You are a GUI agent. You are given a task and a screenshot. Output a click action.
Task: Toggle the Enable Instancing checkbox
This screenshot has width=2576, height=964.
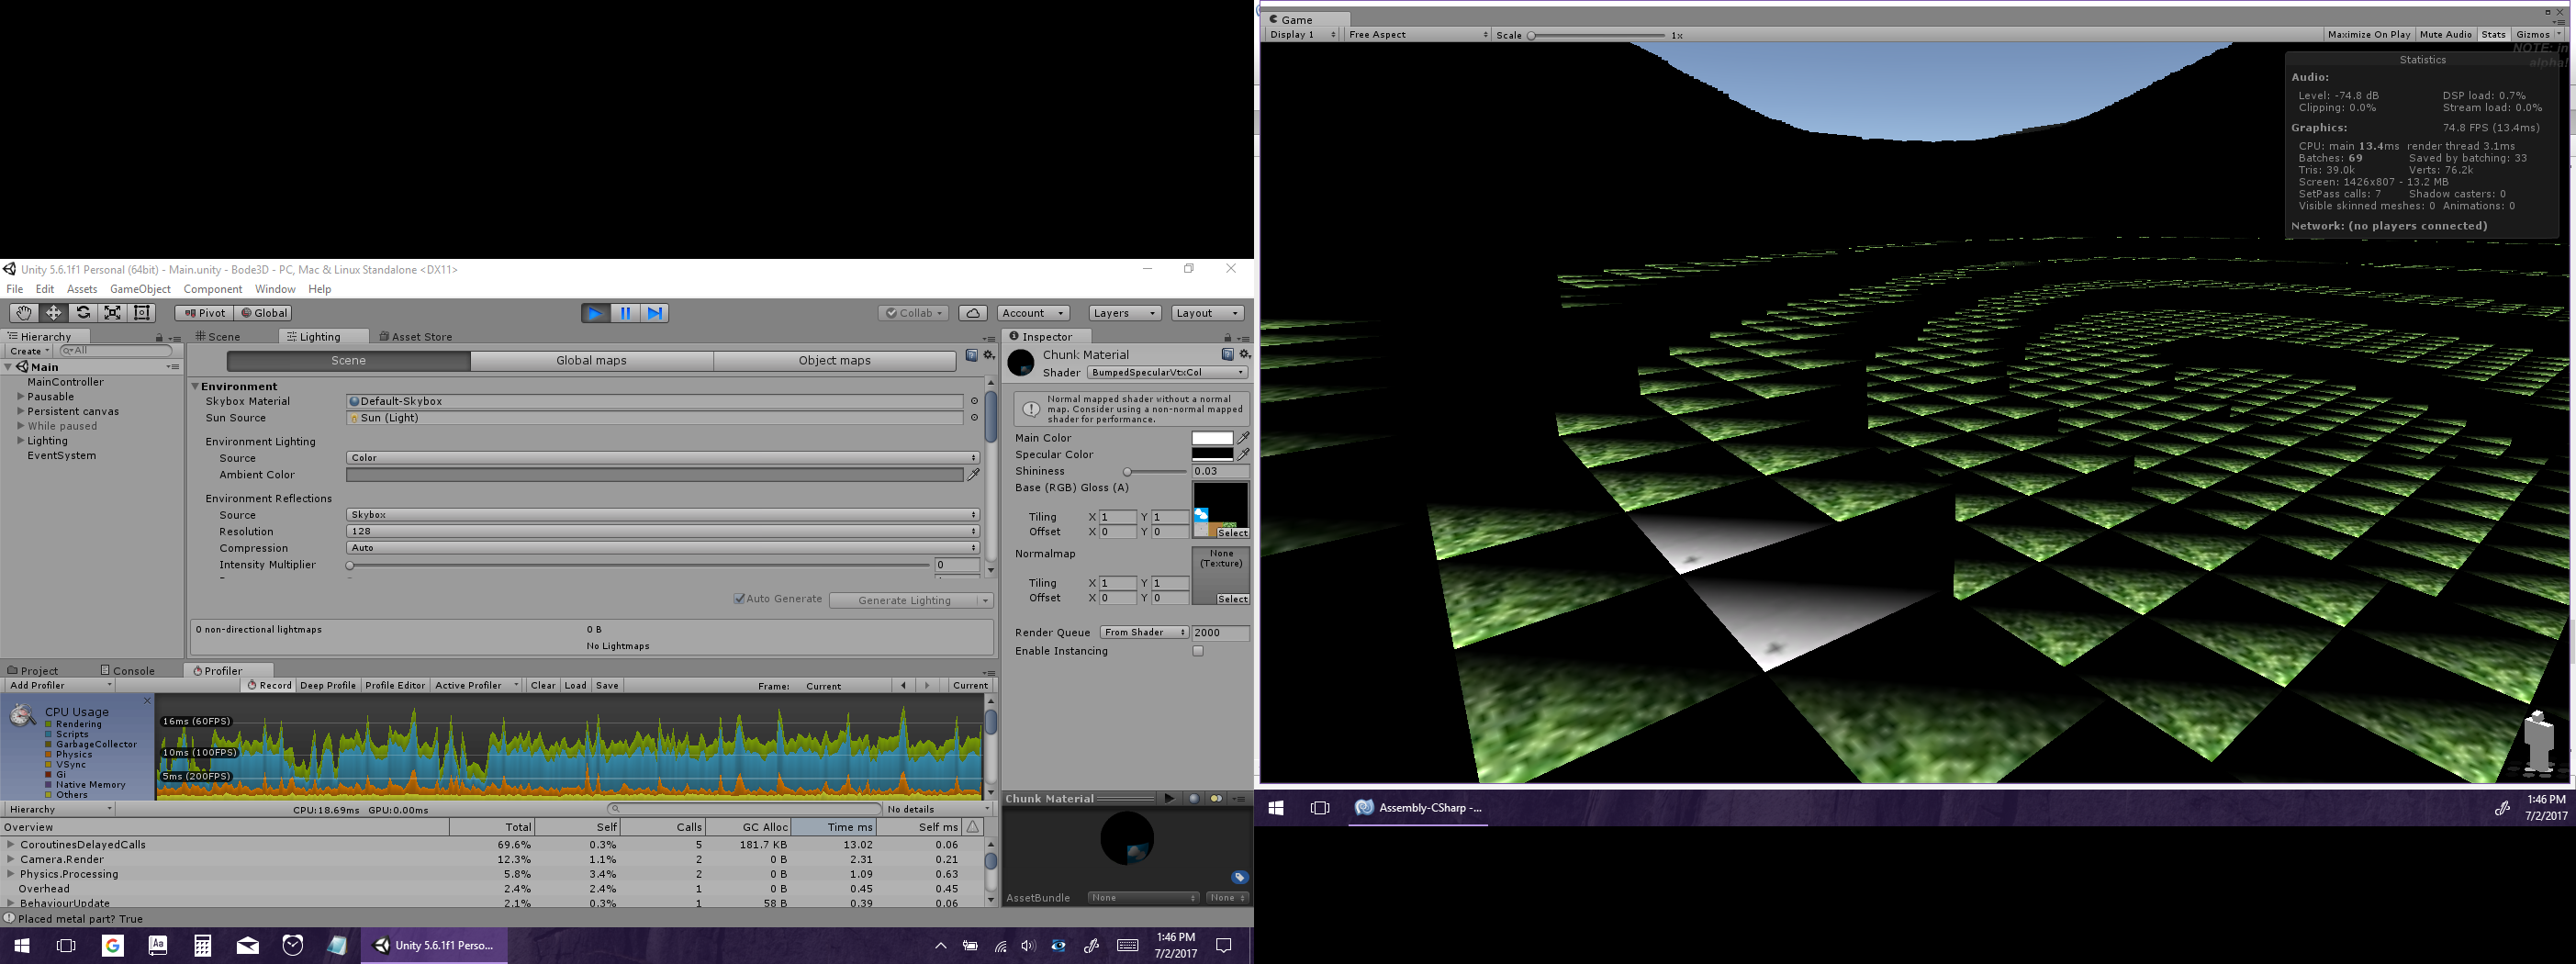pyautogui.click(x=1197, y=651)
